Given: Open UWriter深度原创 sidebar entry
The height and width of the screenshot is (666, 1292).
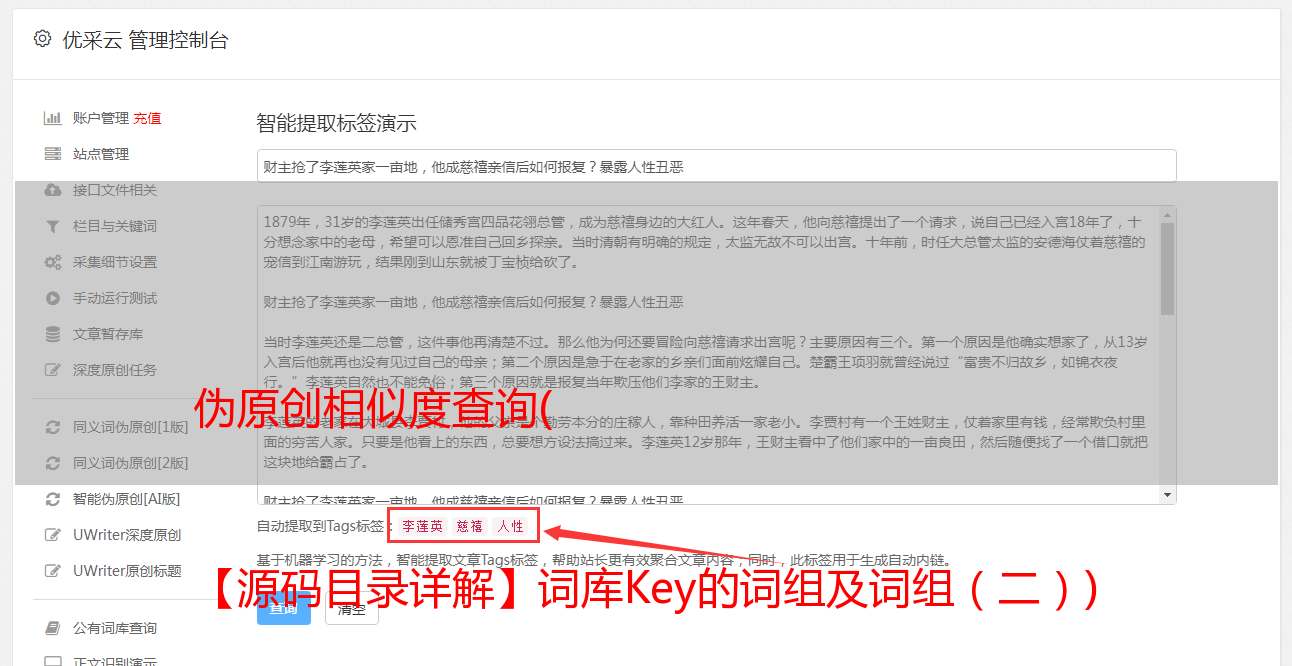Looking at the screenshot, I should click(x=127, y=535).
